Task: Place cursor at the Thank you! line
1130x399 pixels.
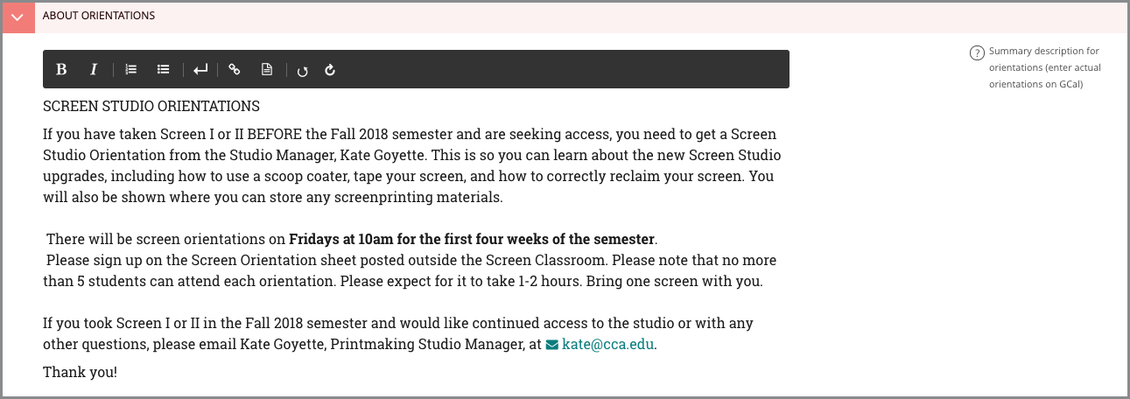Action: [x=80, y=372]
